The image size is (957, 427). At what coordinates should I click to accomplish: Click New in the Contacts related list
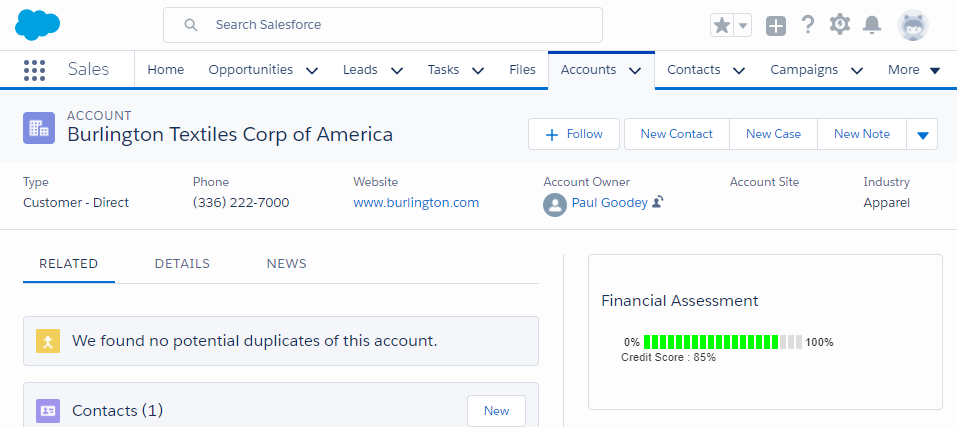[496, 411]
